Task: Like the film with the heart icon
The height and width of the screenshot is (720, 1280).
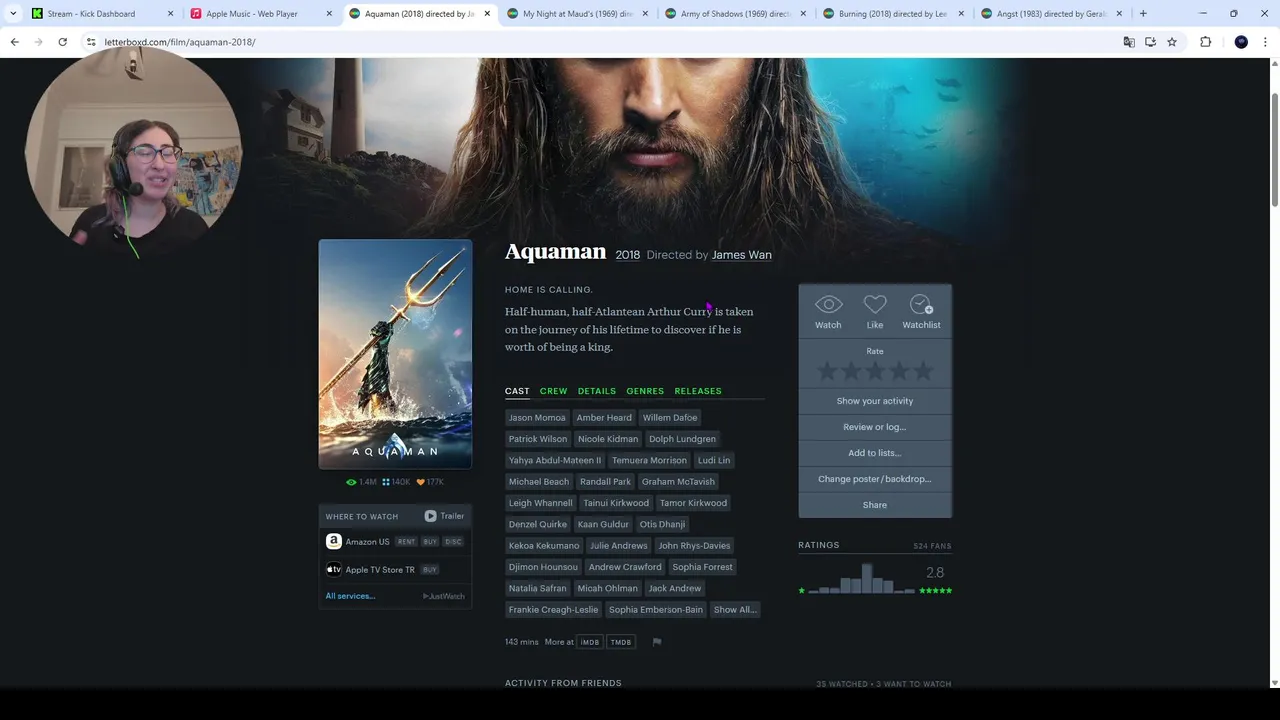Action: [875, 305]
